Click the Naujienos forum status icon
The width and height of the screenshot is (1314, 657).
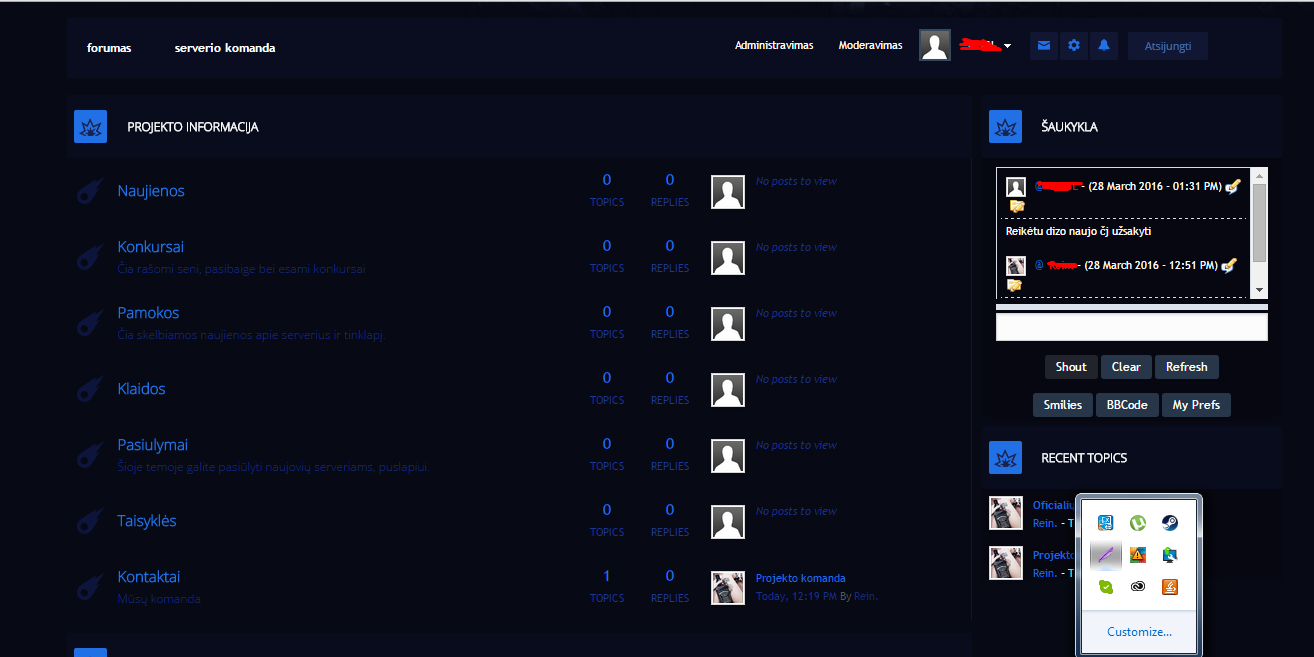tap(90, 191)
